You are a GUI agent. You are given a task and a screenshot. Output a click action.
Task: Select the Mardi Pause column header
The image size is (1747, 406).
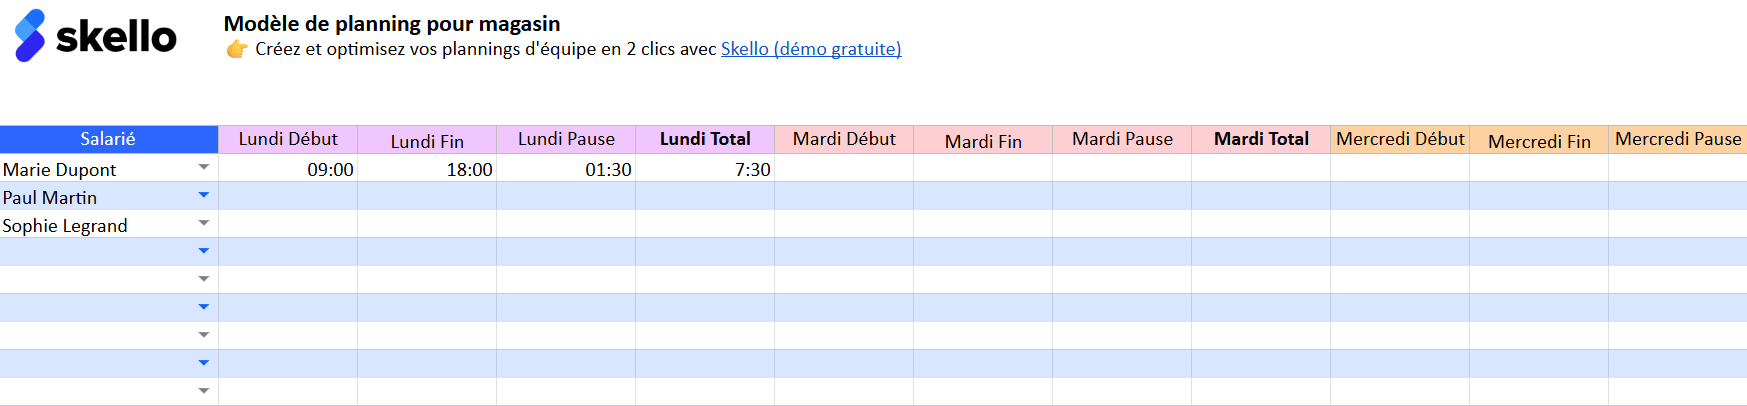click(1122, 139)
